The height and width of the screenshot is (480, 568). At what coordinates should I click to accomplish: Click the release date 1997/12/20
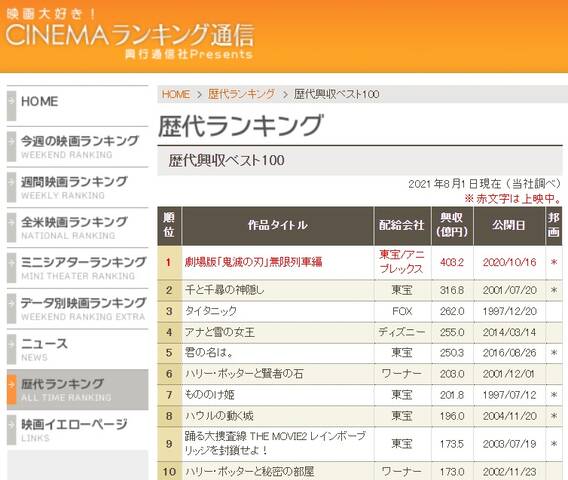pyautogui.click(x=509, y=311)
